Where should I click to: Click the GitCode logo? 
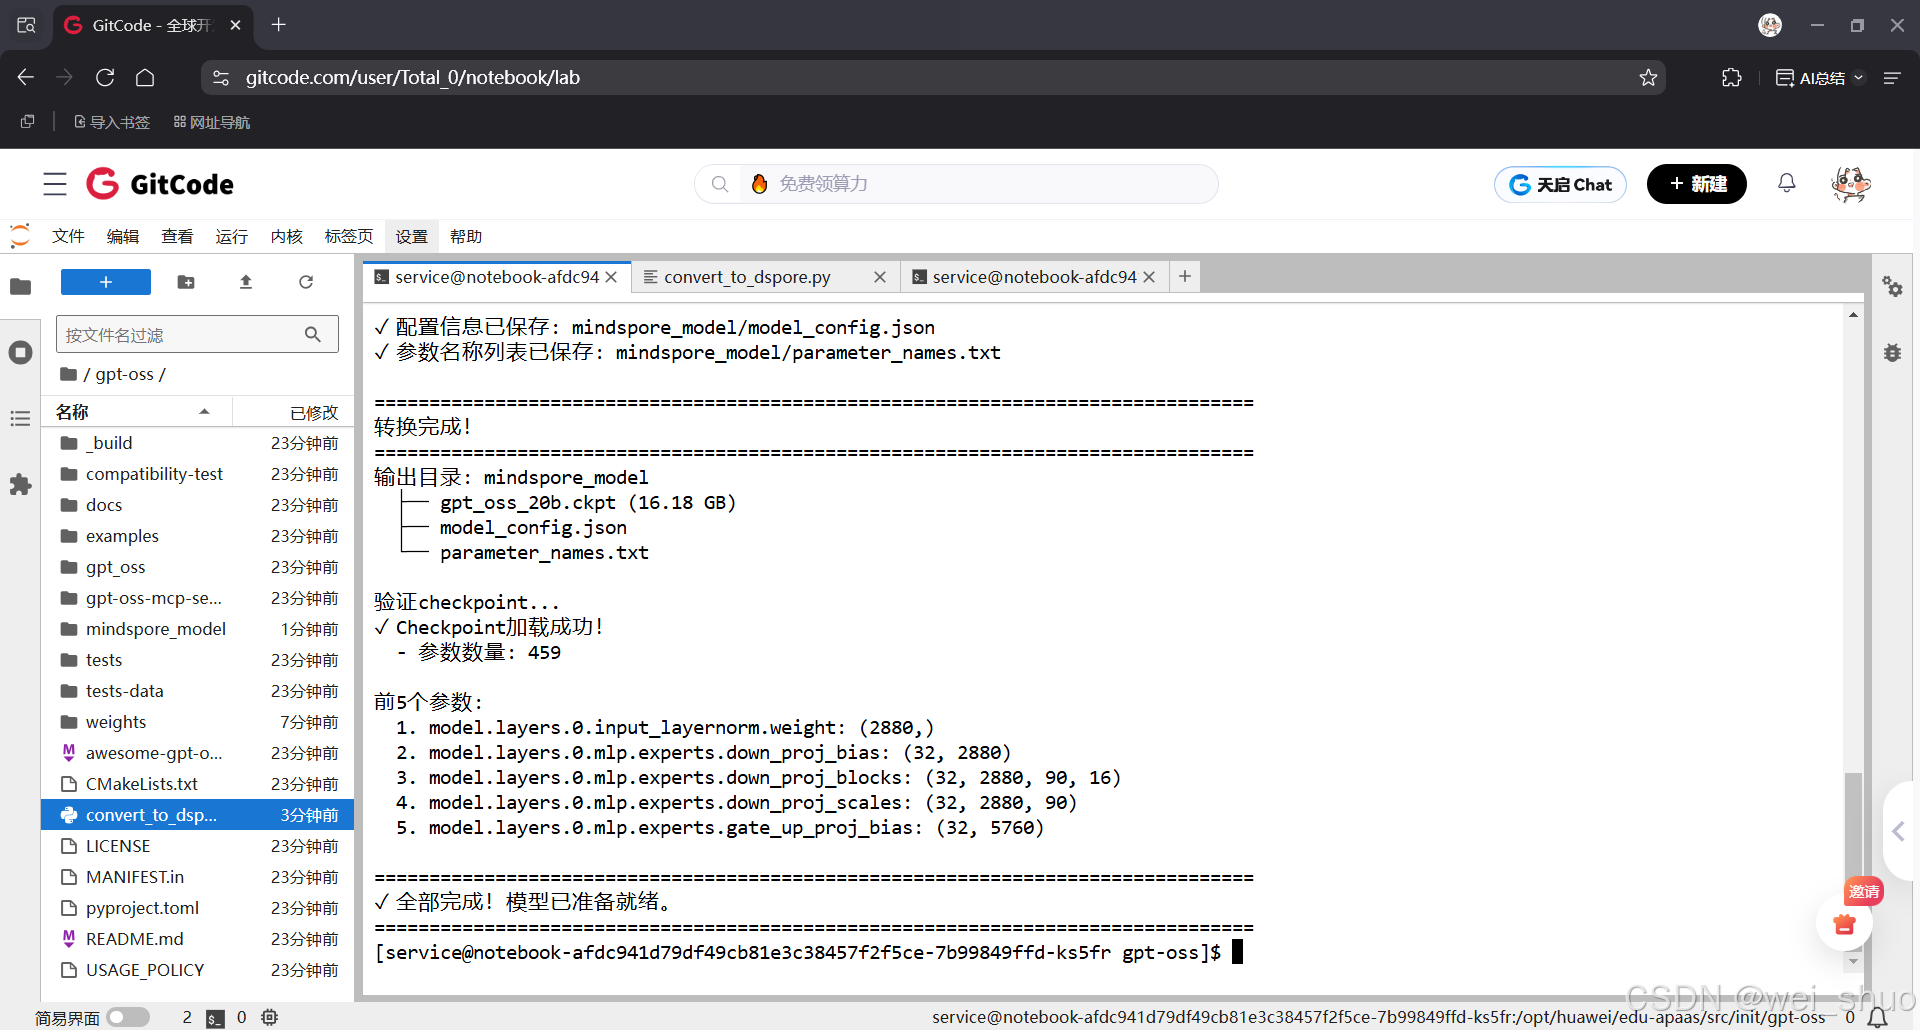click(x=160, y=184)
